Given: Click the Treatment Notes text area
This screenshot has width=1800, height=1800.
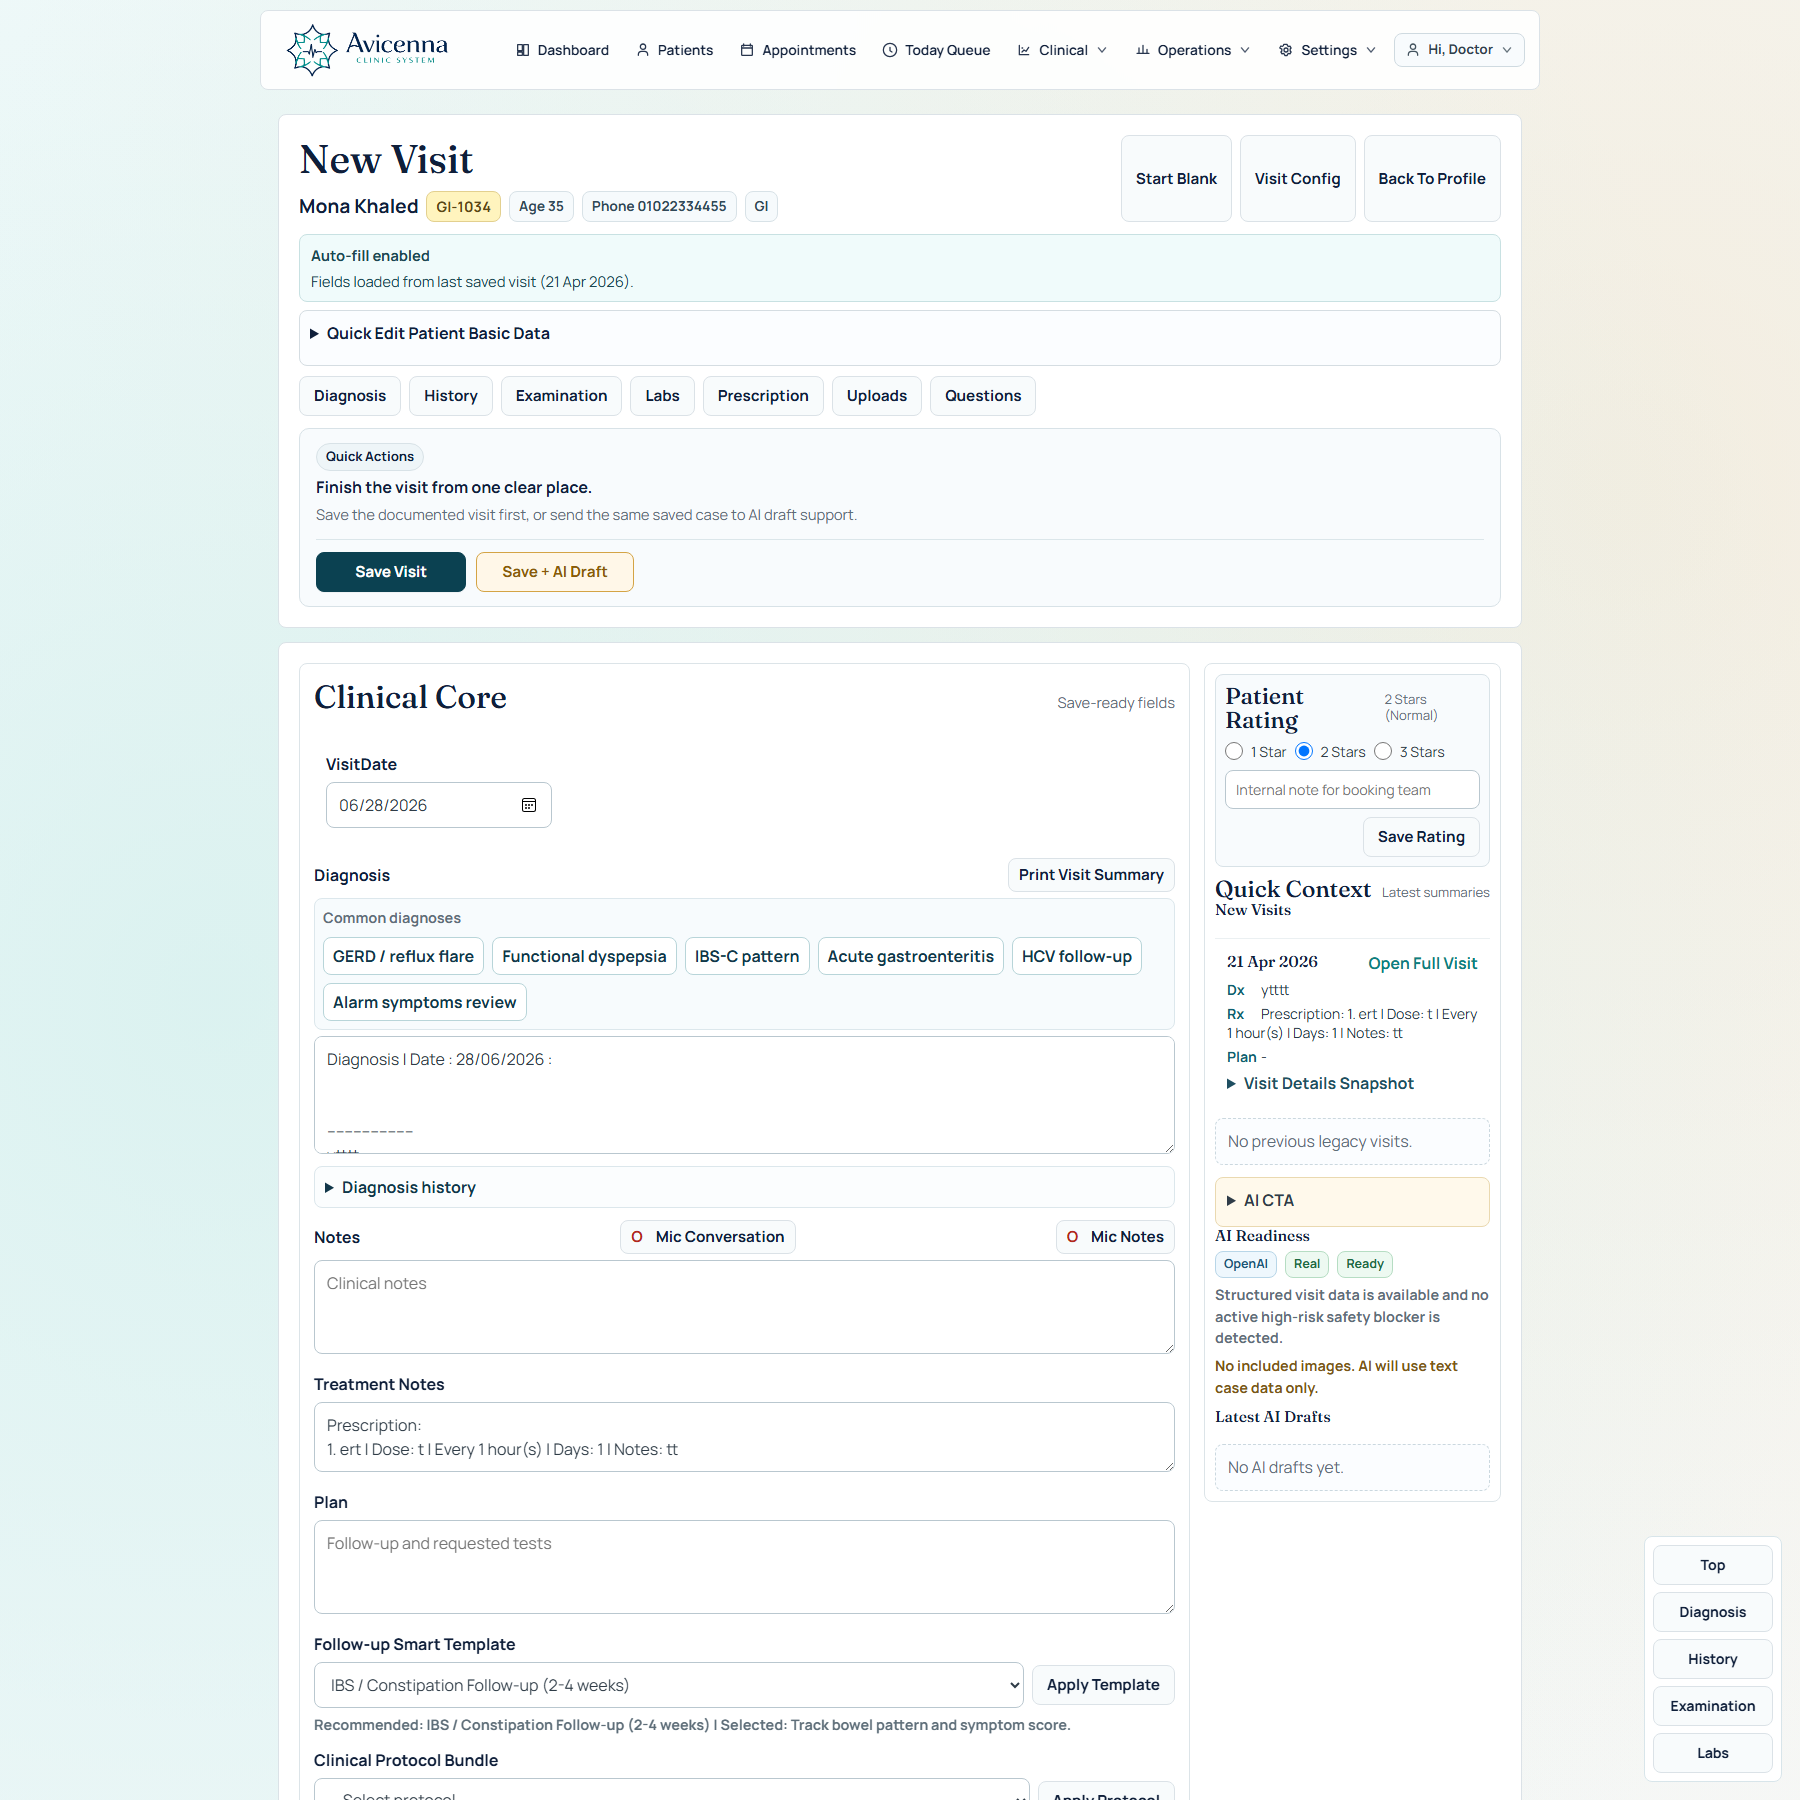Looking at the screenshot, I should pos(744,1437).
